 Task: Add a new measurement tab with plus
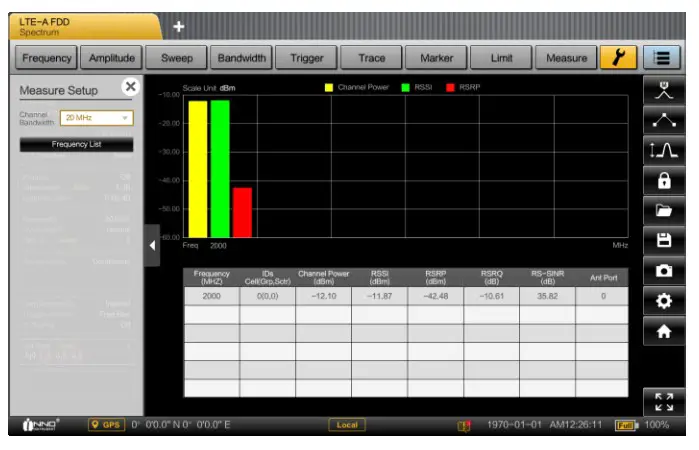click(x=179, y=27)
